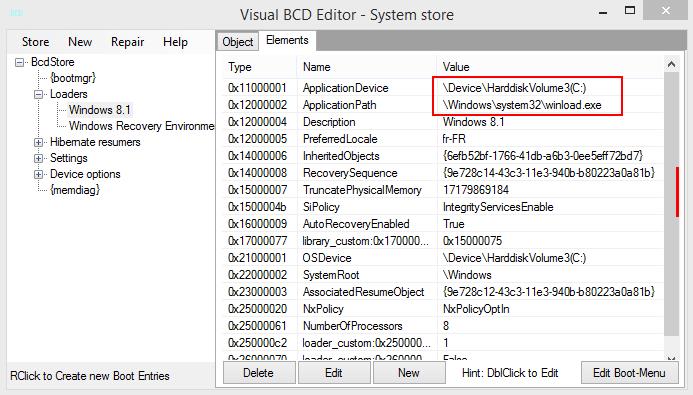Open the Repair menu
693x395 pixels.
pyautogui.click(x=127, y=42)
